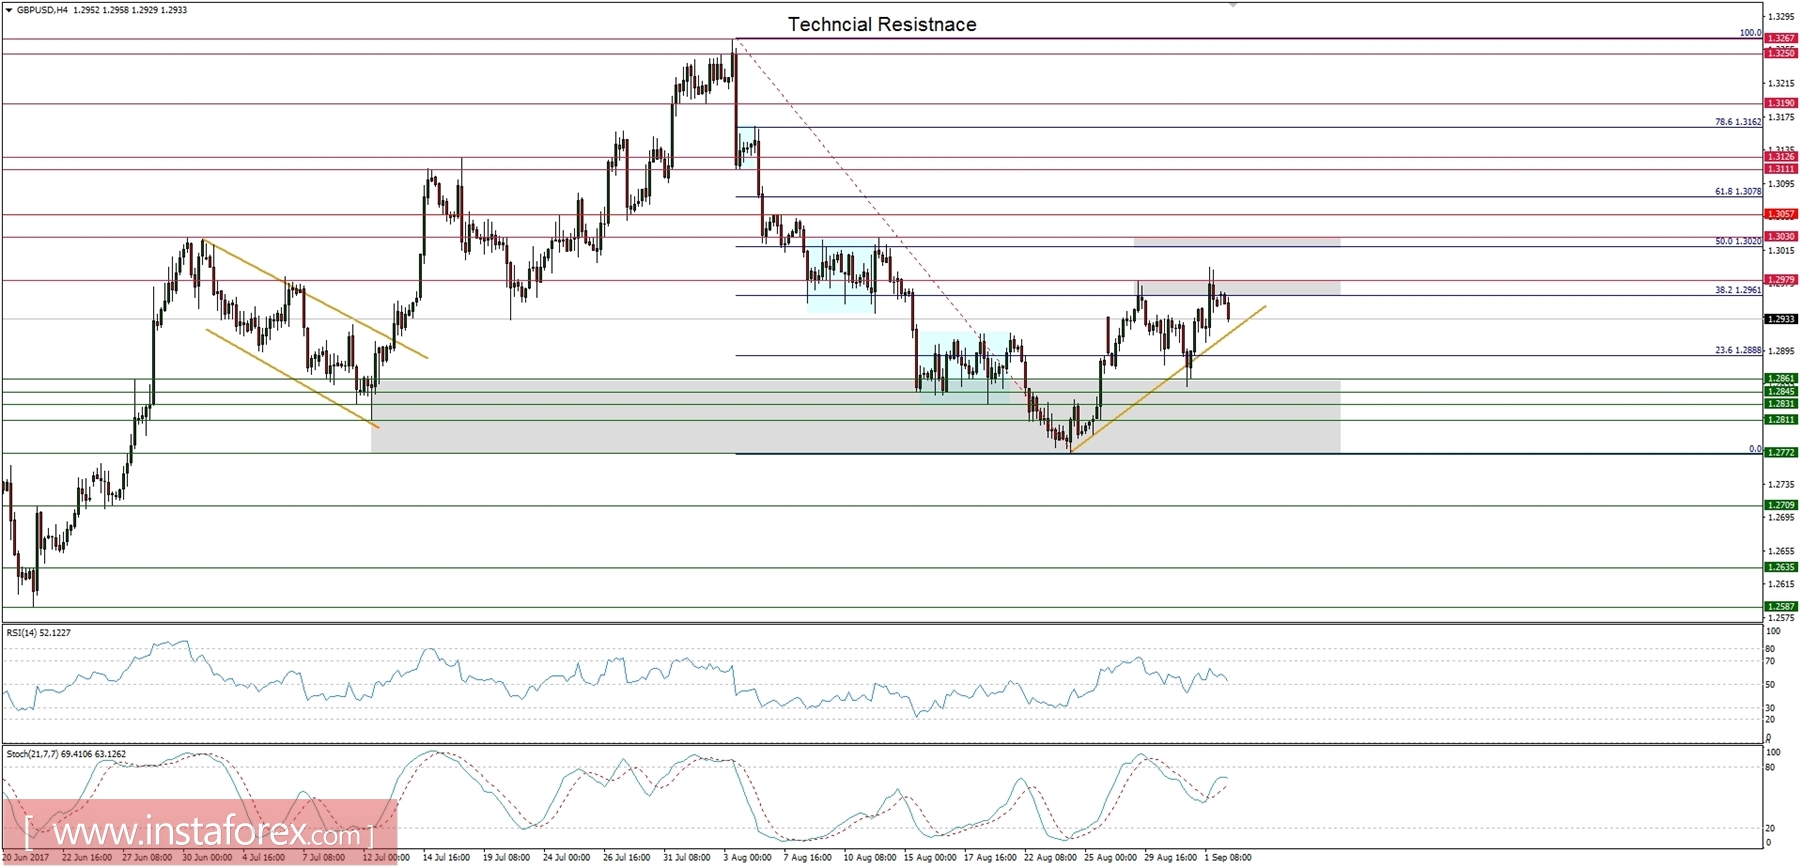This screenshot has width=1800, height=868.
Task: Click the green support price tag 1.2845
Action: click(1781, 391)
